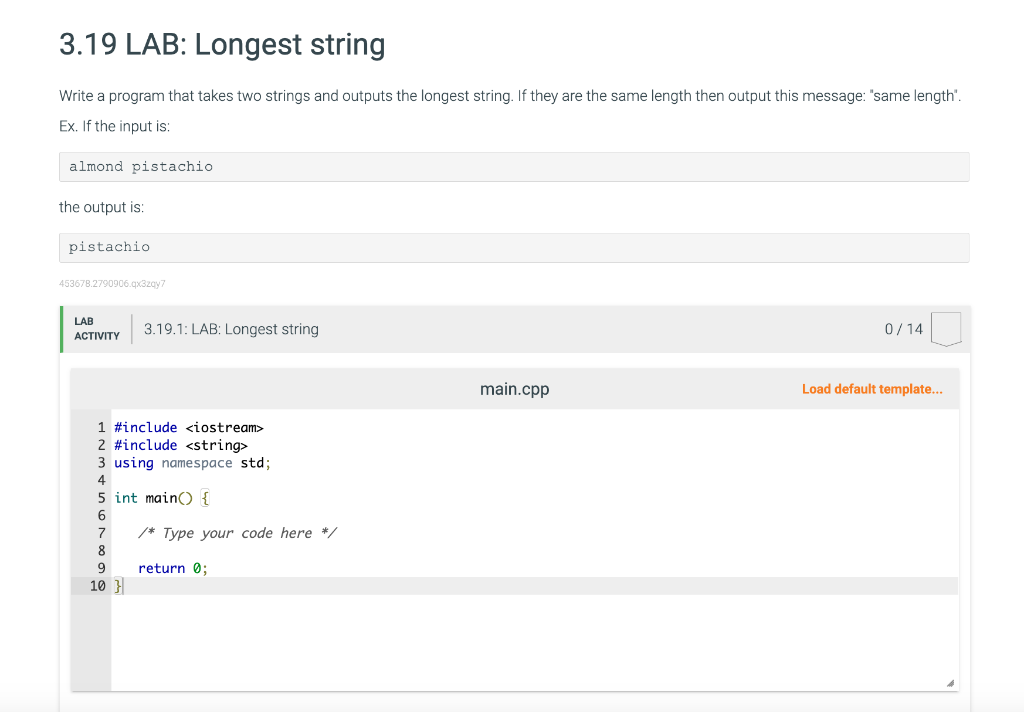Image resolution: width=1024 pixels, height=712 pixels.
Task: Select the main.cpp tab
Action: [x=514, y=388]
